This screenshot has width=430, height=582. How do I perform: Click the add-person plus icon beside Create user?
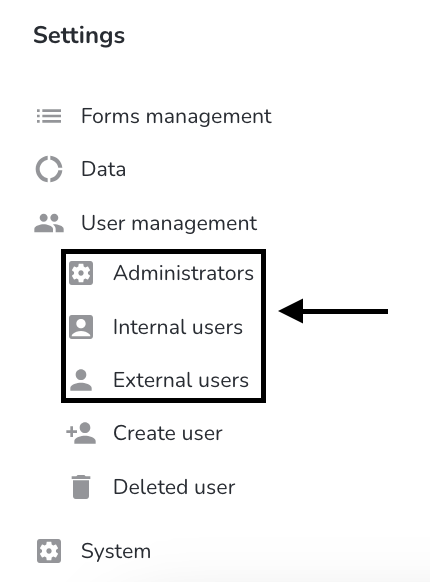81,433
